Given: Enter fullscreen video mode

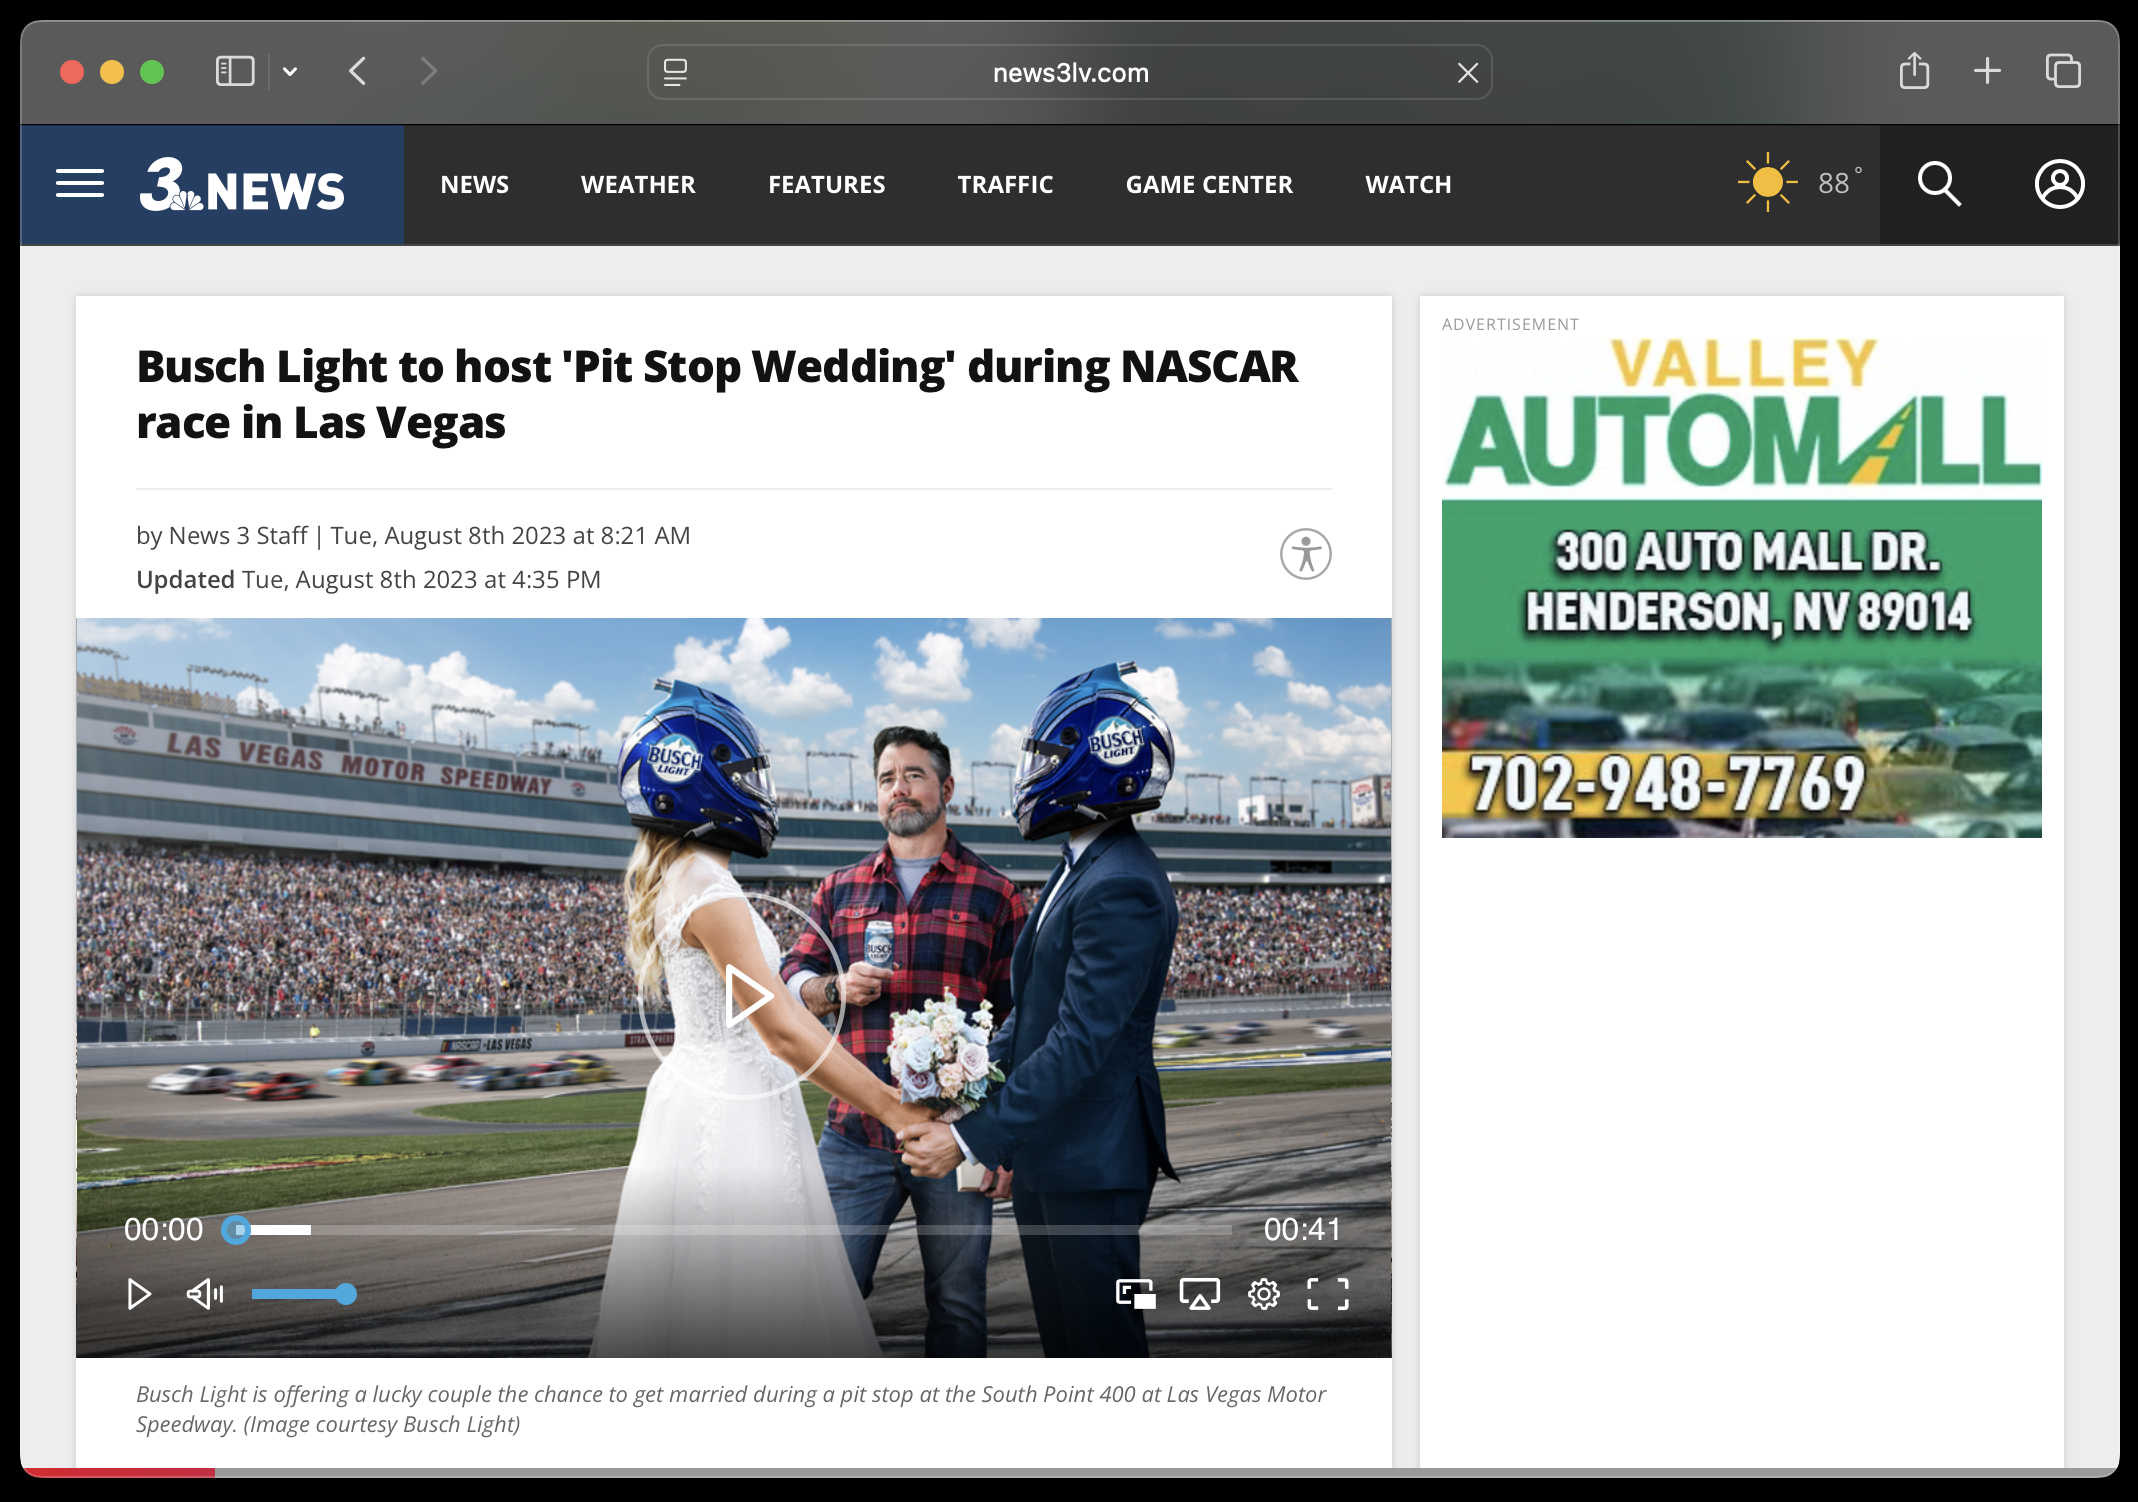Looking at the screenshot, I should coord(1328,1294).
